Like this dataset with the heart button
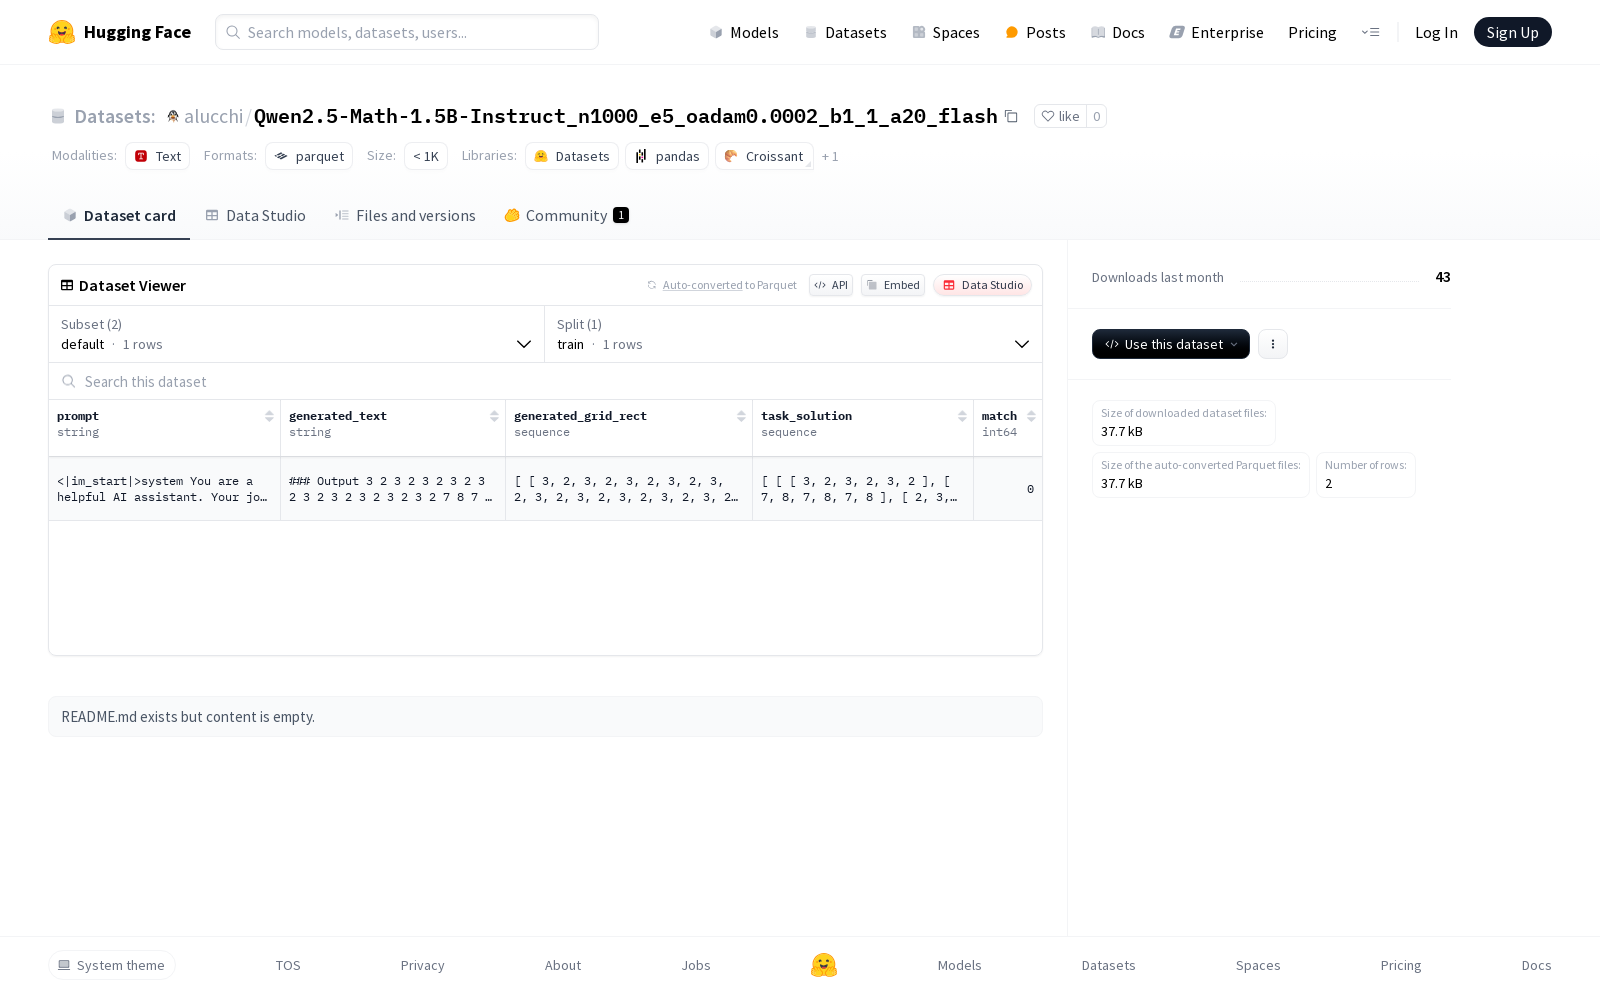 1060,116
